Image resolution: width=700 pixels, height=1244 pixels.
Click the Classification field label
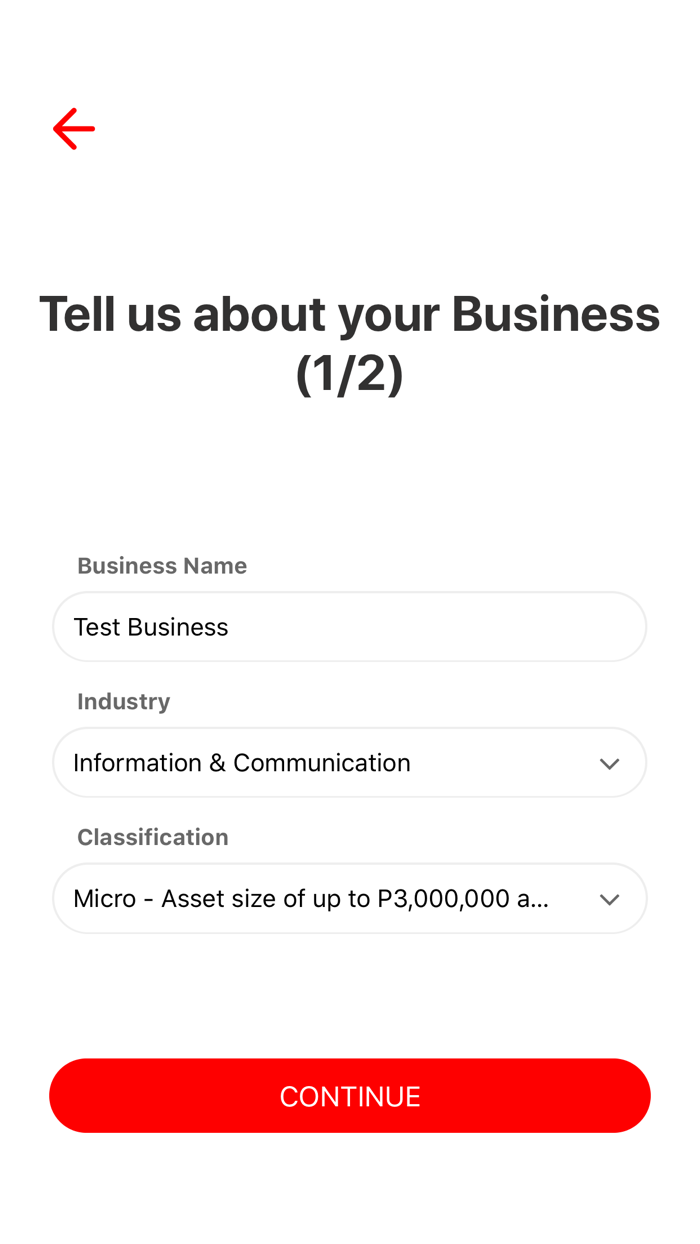[x=153, y=837]
